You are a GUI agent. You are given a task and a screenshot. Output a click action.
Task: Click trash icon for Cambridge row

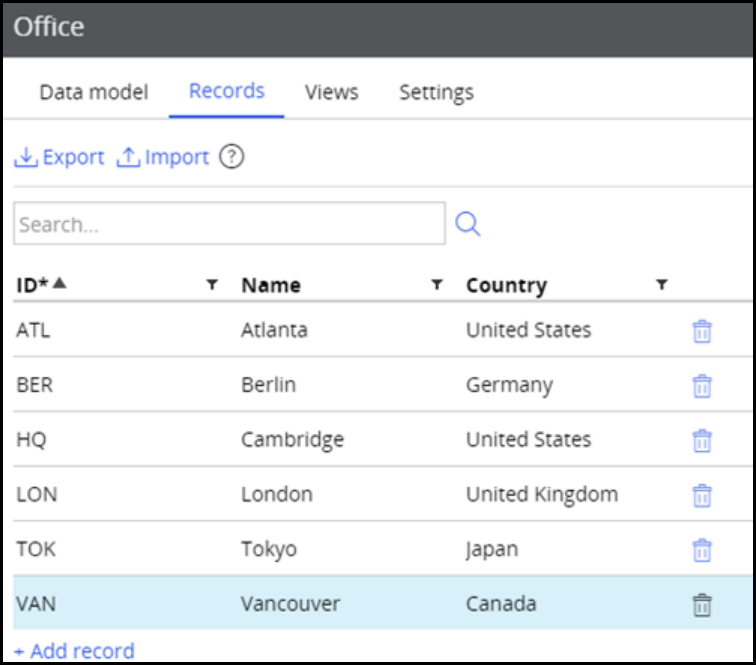click(x=702, y=440)
